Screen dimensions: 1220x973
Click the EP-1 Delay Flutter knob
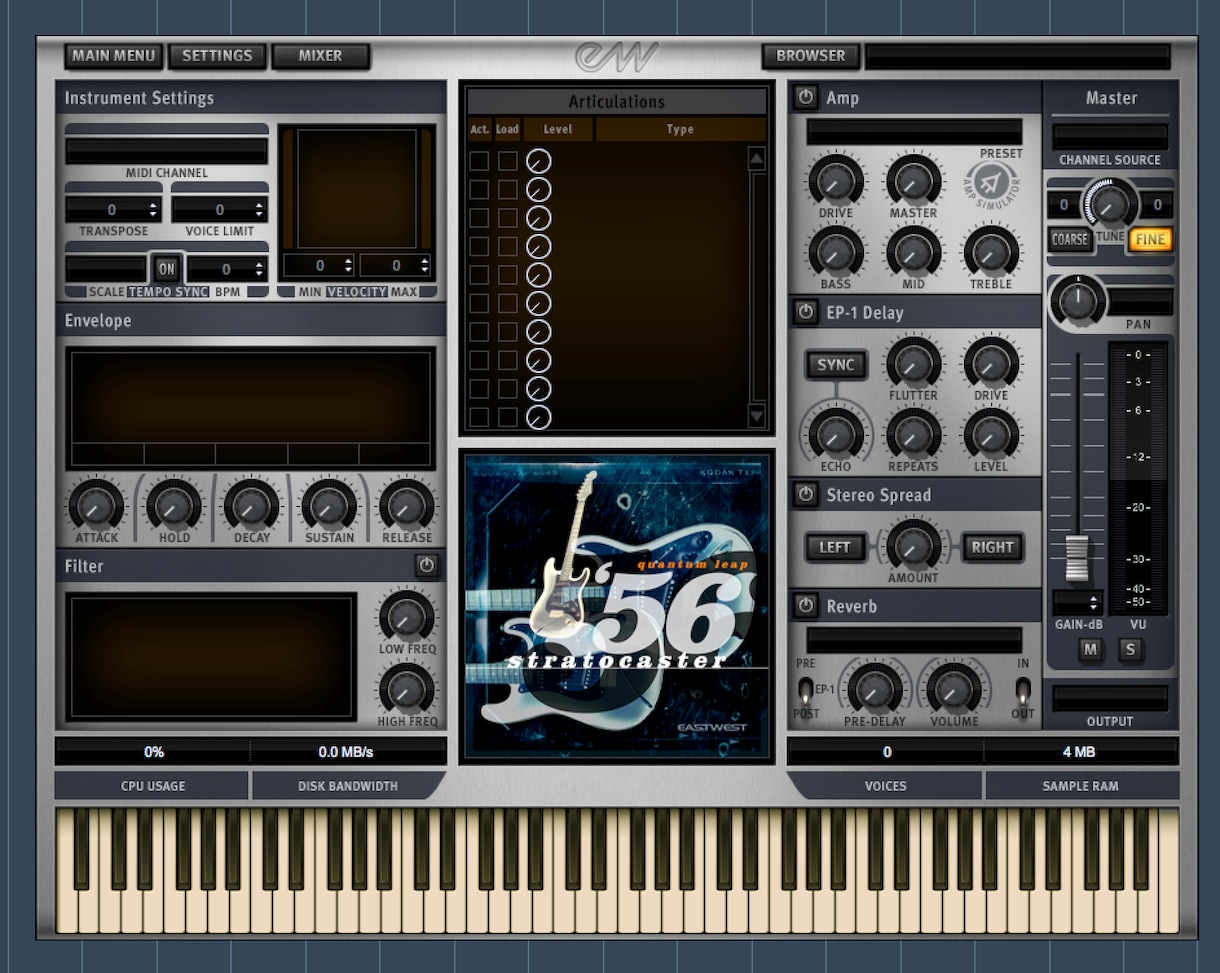(x=913, y=363)
